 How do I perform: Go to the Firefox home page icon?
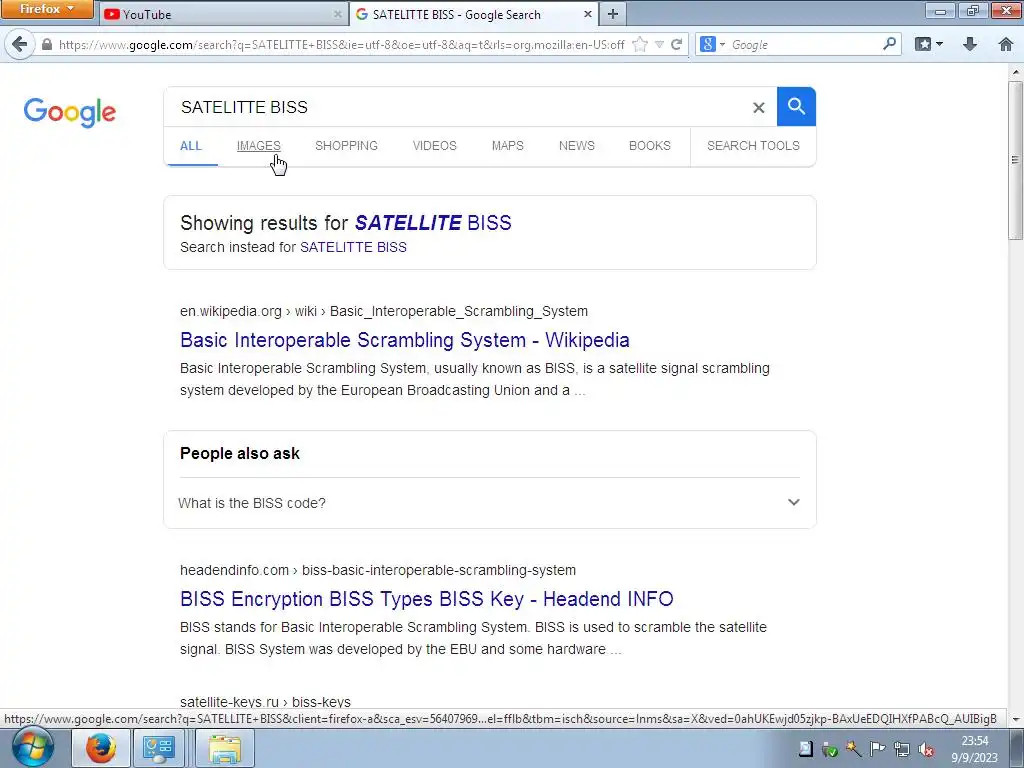[1006, 44]
